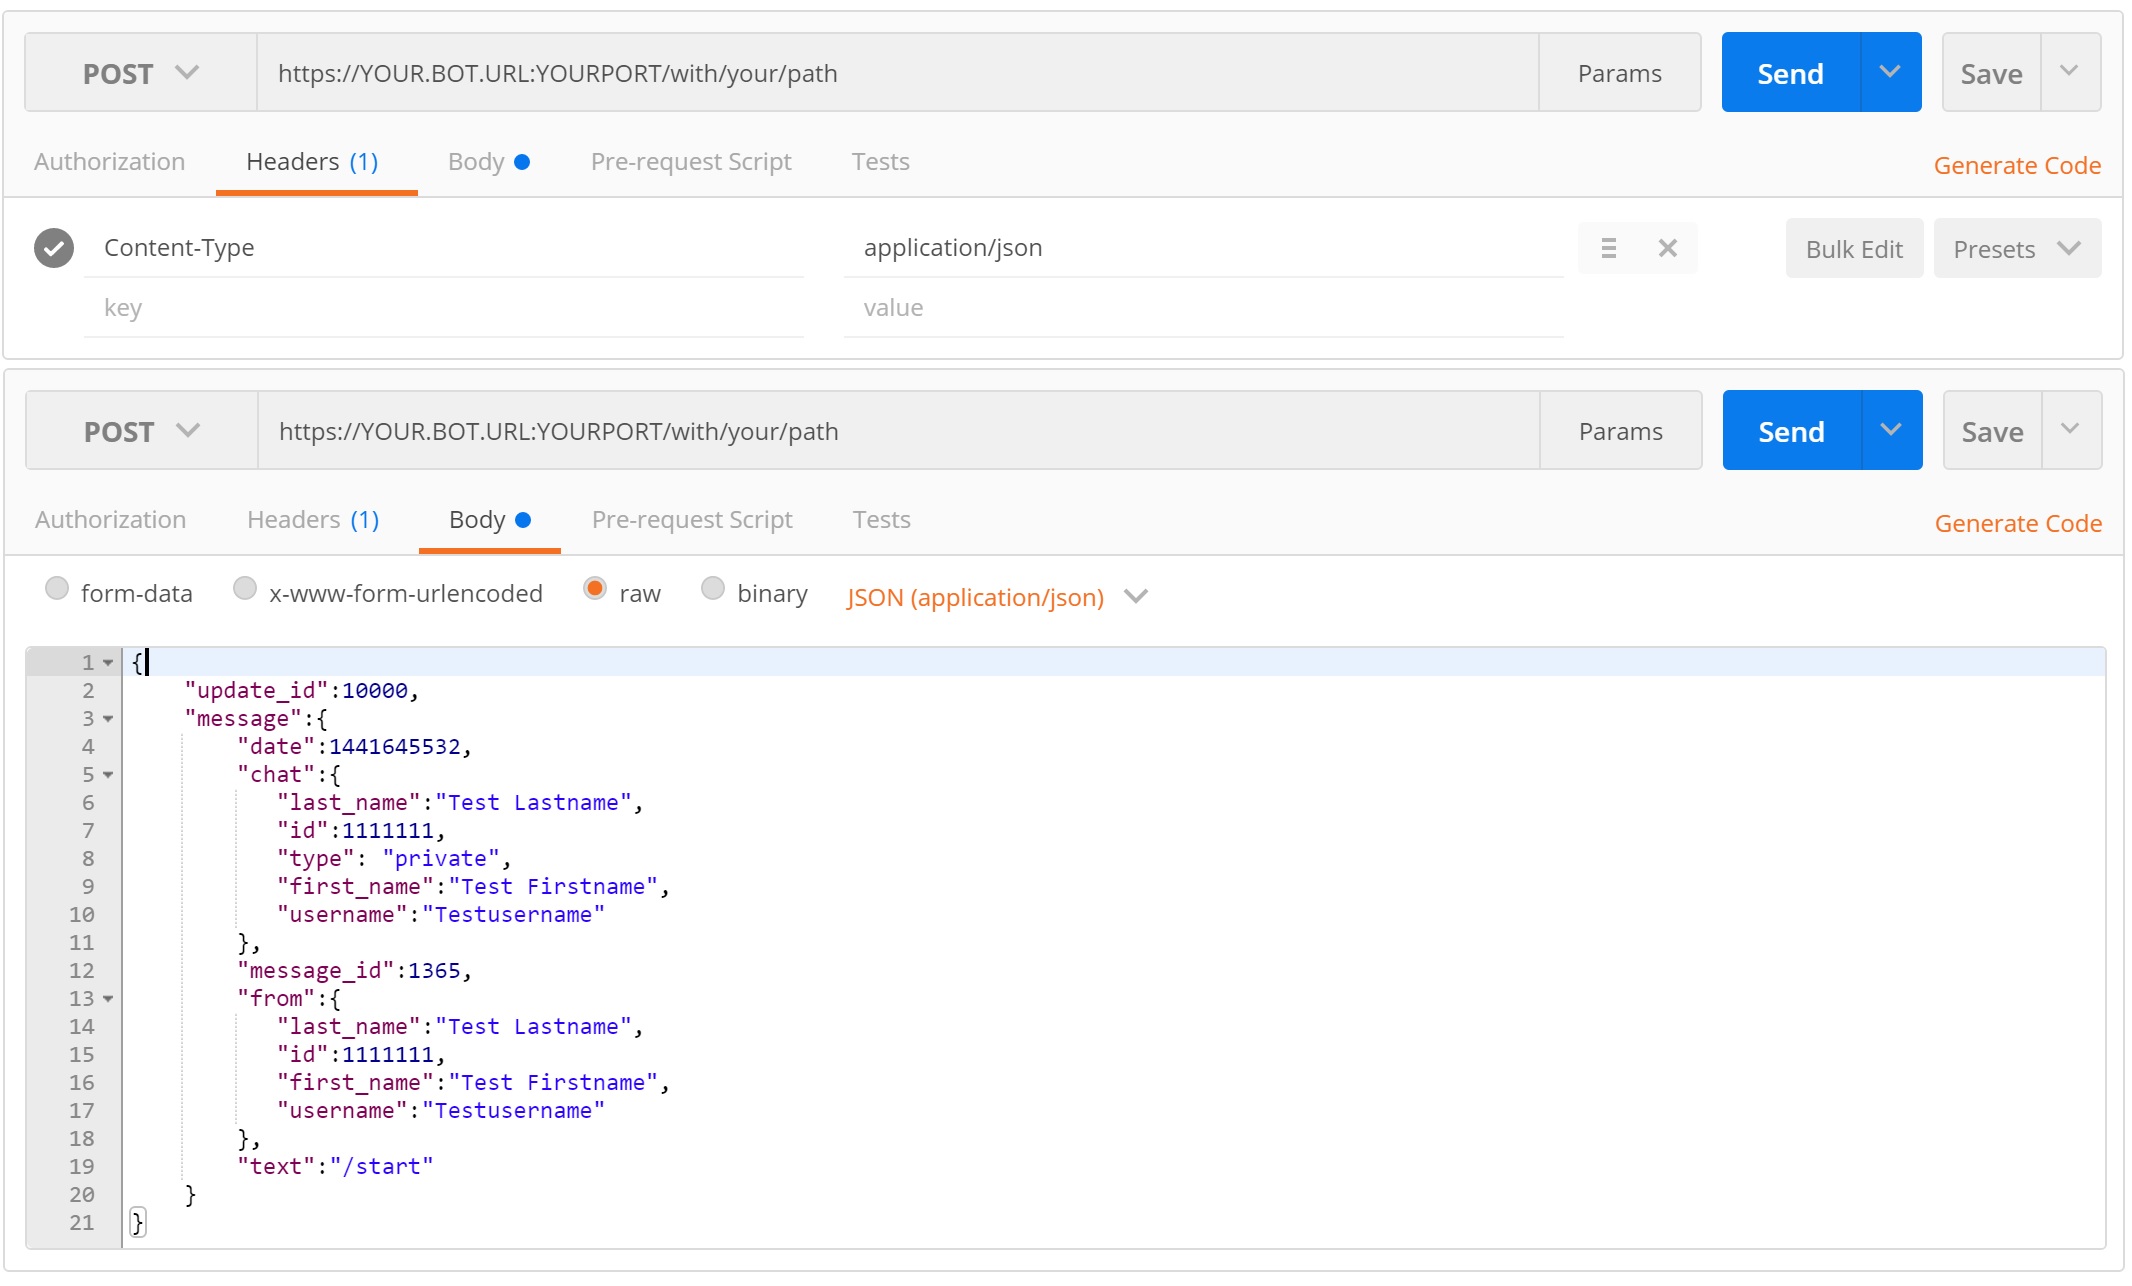Select the Authorization tab
Screen dimensions: 2132x1286
pos(110,160)
